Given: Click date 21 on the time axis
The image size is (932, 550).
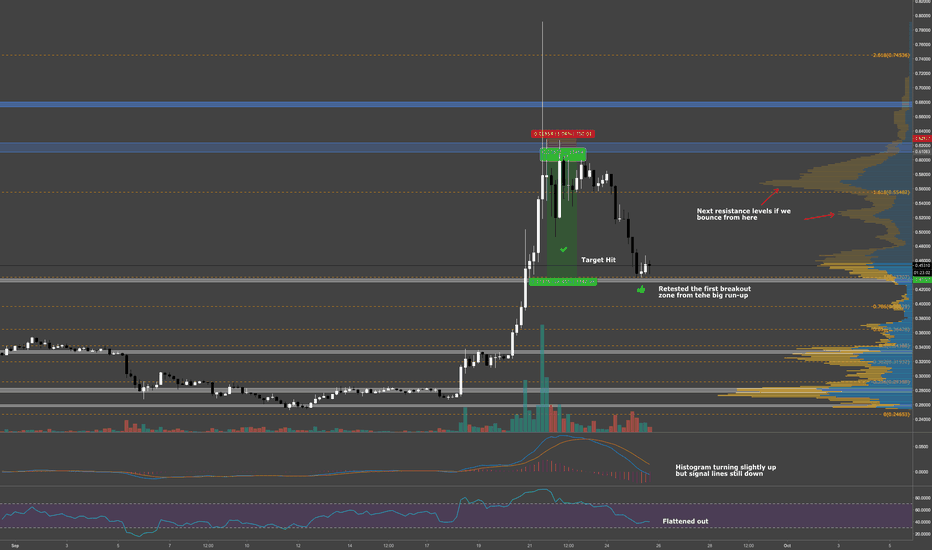Looking at the screenshot, I should [x=530, y=545].
